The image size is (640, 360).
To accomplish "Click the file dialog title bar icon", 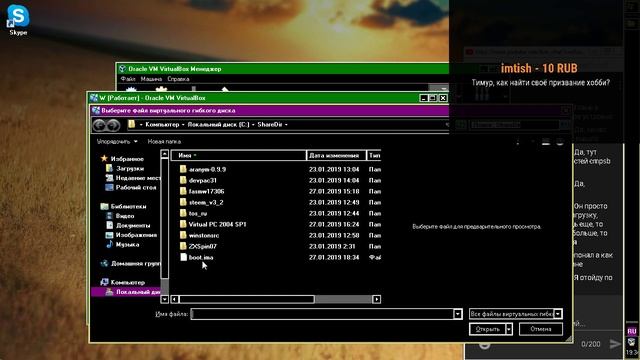I will tap(96, 110).
